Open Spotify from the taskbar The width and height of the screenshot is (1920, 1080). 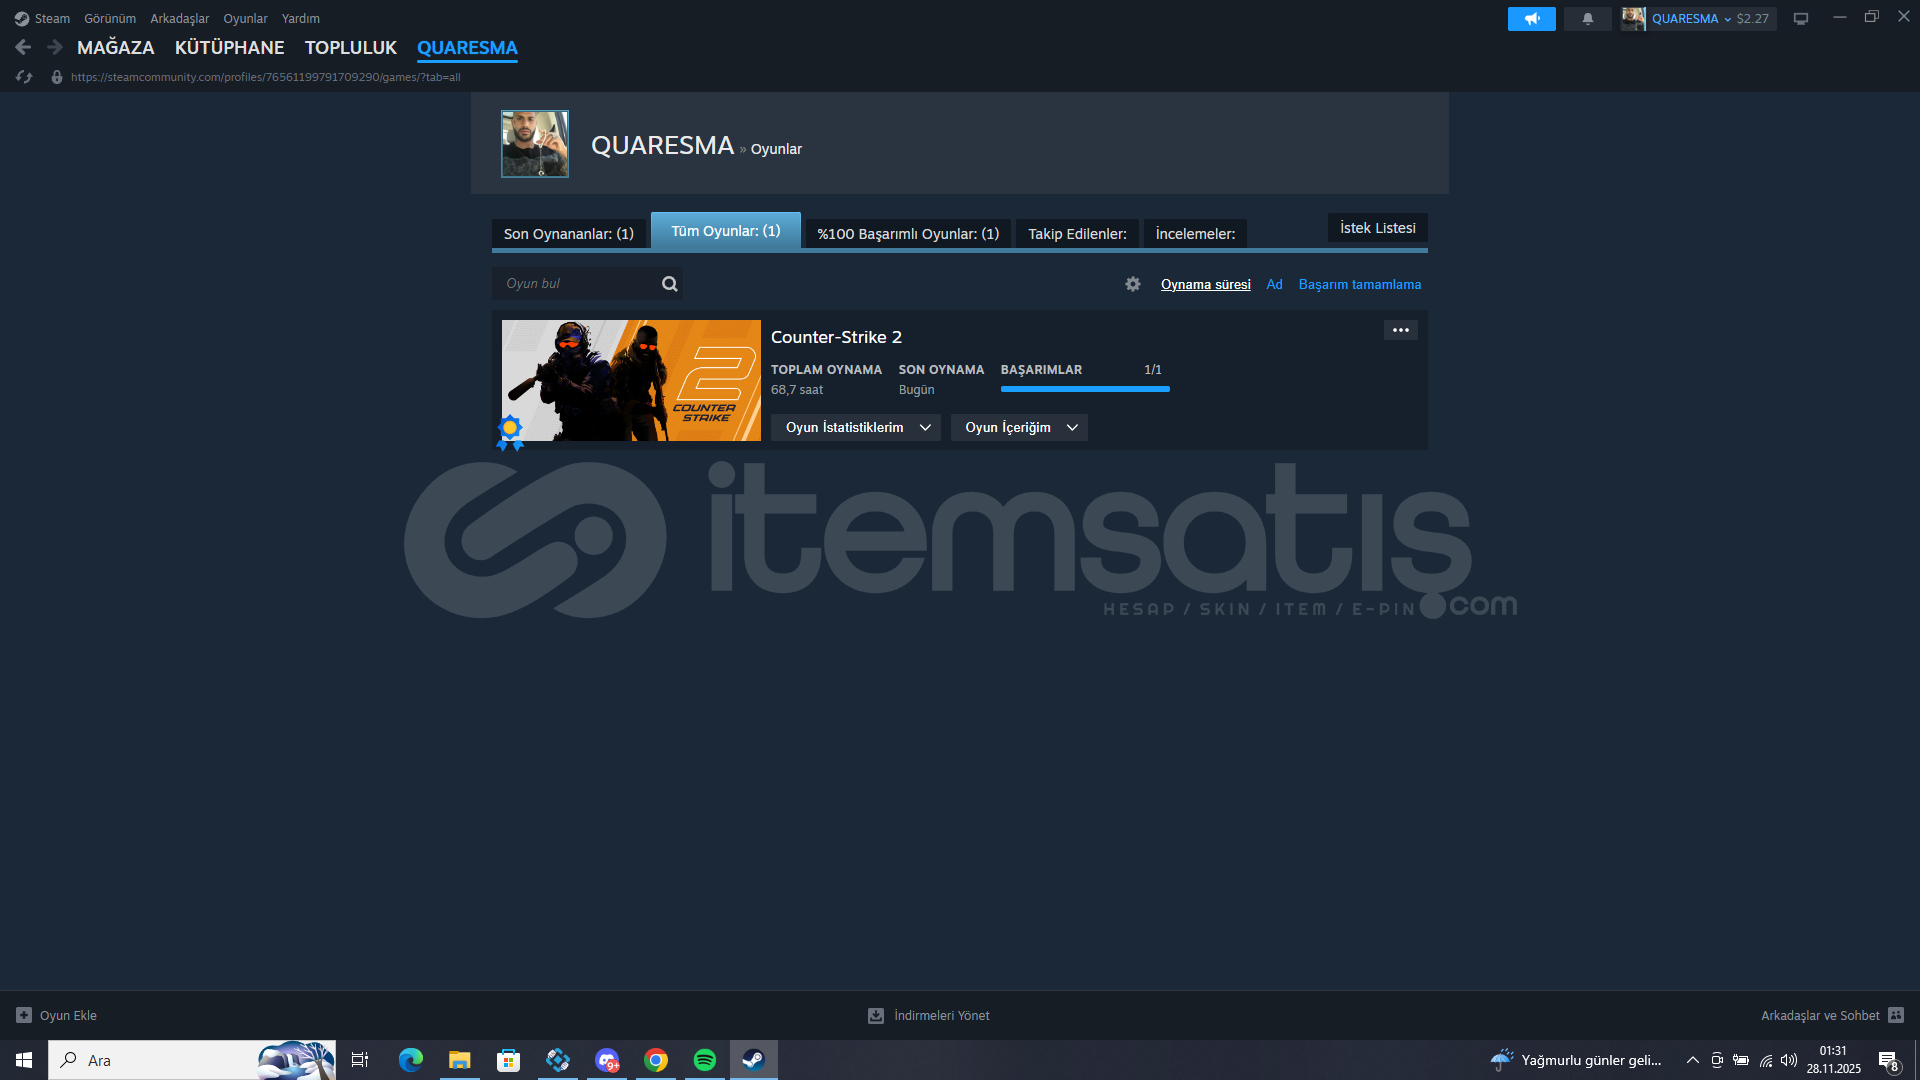[x=704, y=1060]
